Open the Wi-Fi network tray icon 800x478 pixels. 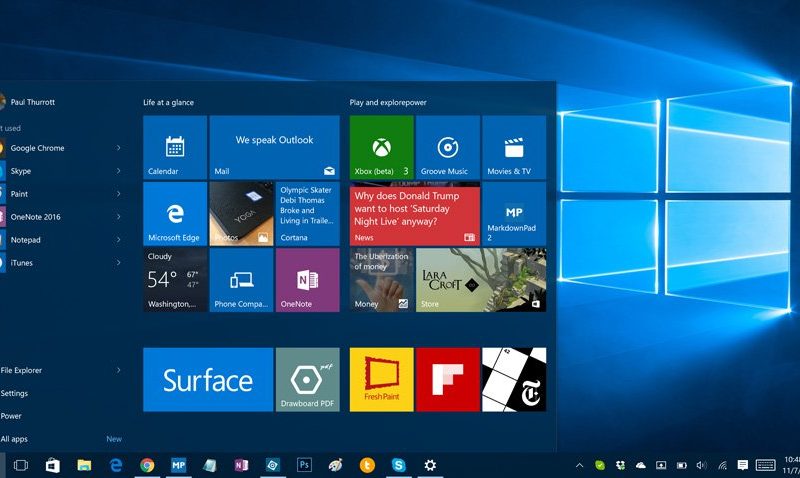pyautogui.click(x=722, y=465)
